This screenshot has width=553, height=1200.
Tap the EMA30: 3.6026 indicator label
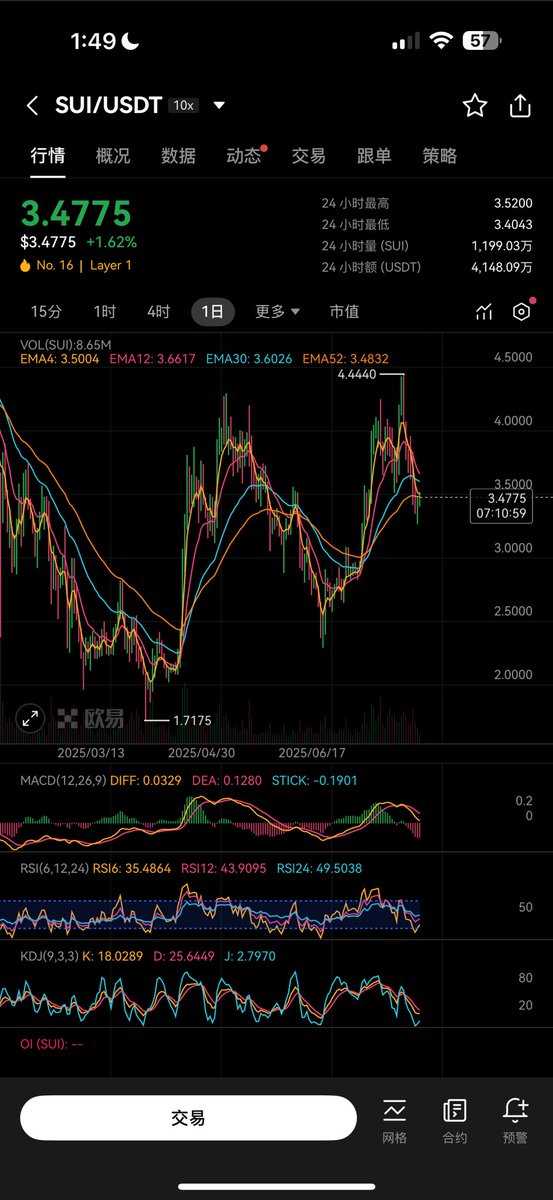249,358
